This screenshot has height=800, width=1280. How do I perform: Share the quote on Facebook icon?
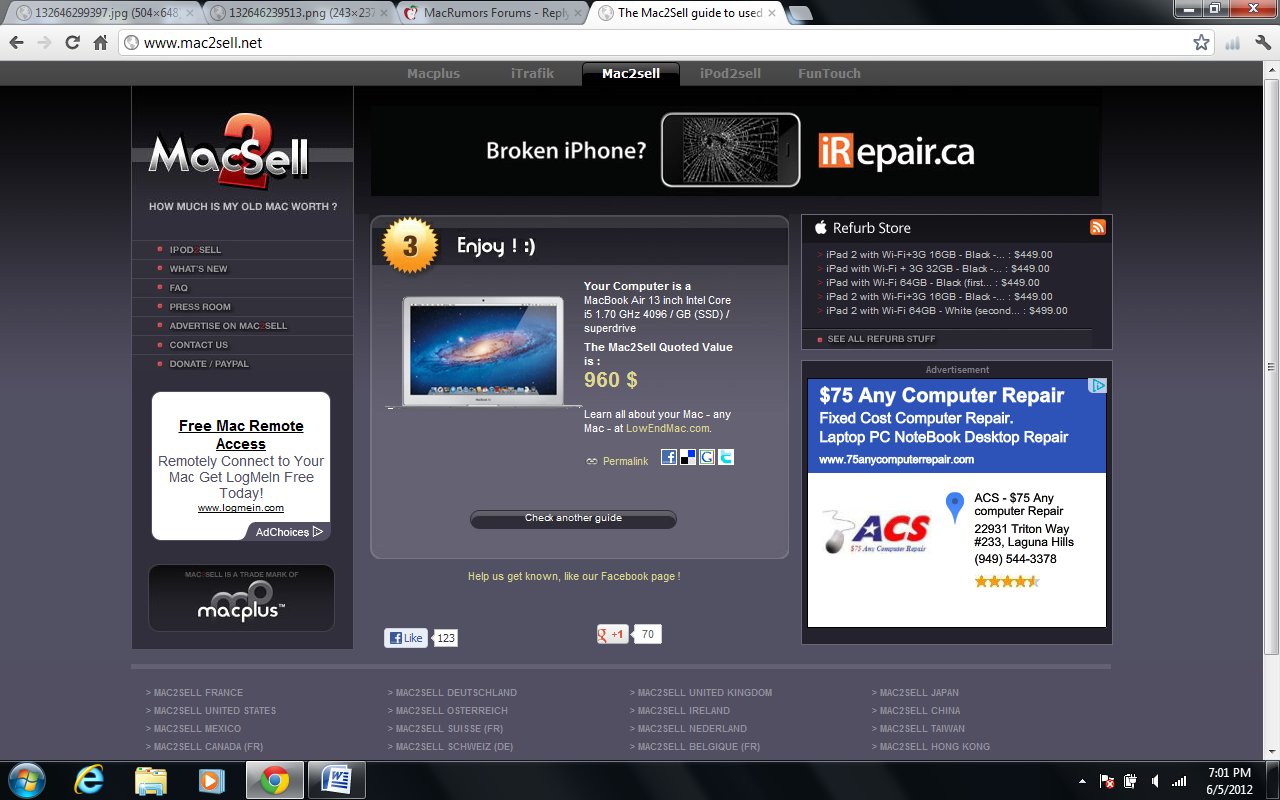[669, 457]
